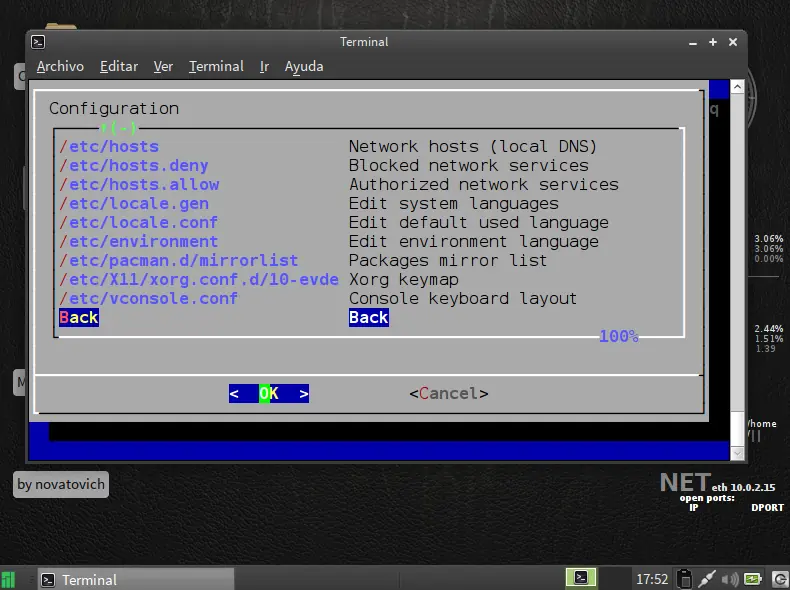The height and width of the screenshot is (590, 790).
Task: Click the battery power tray icon
Action: point(752,579)
